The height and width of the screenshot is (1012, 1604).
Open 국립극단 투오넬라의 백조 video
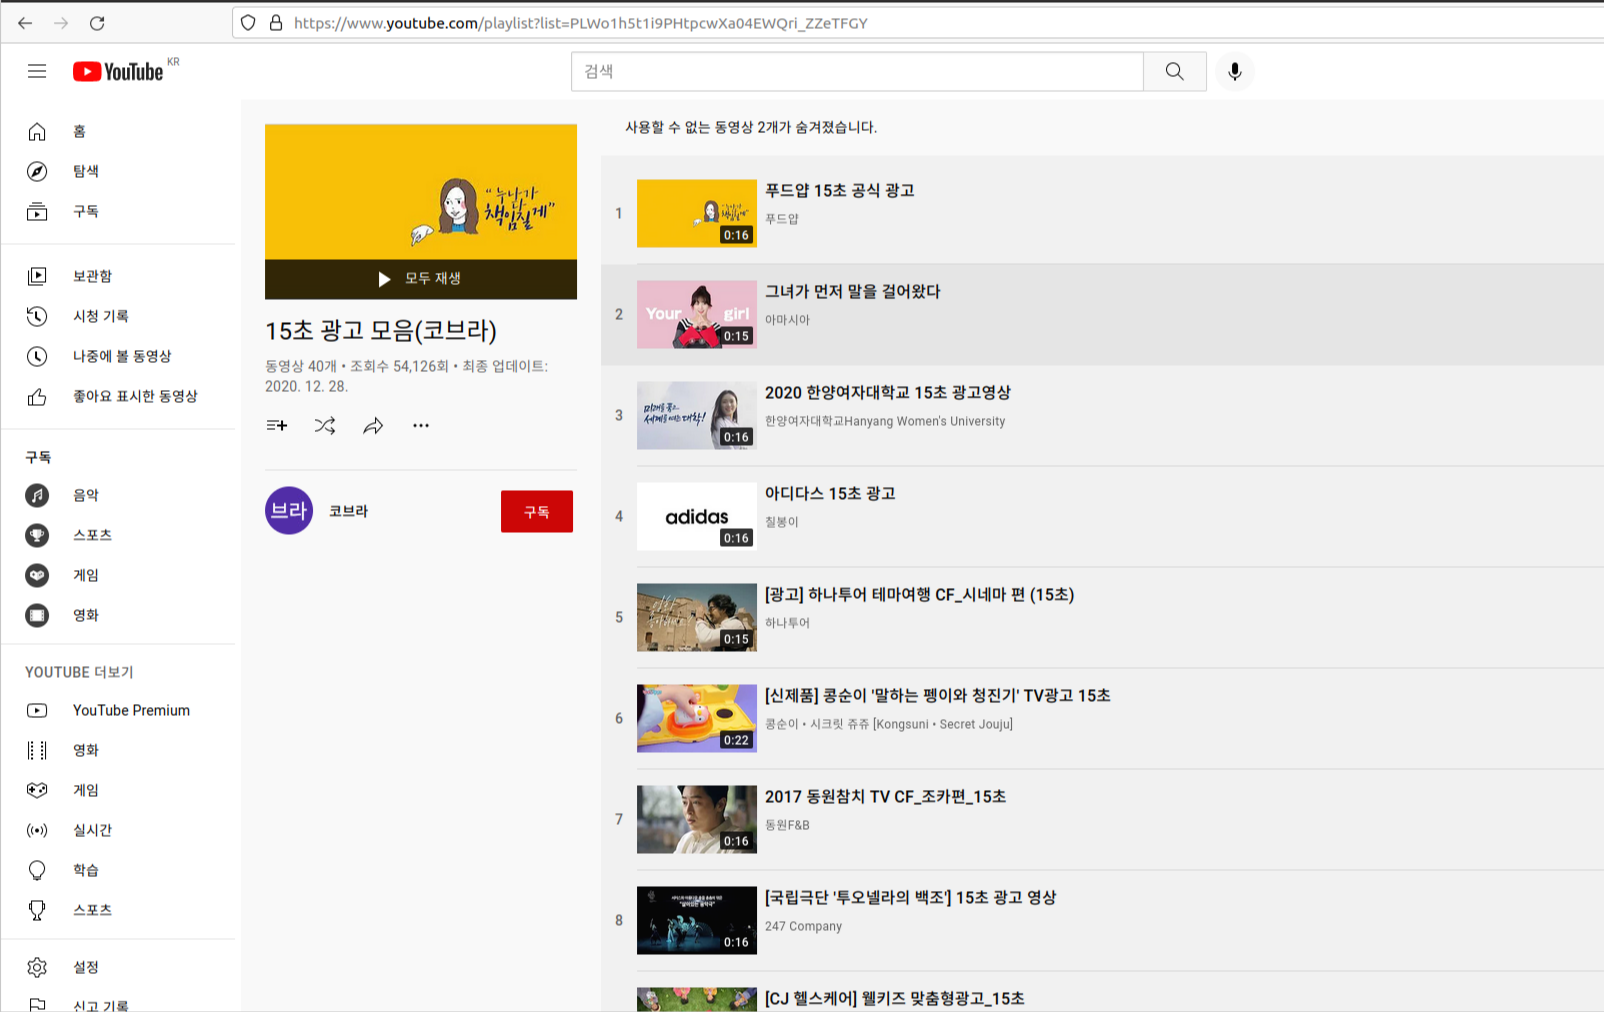pos(911,897)
